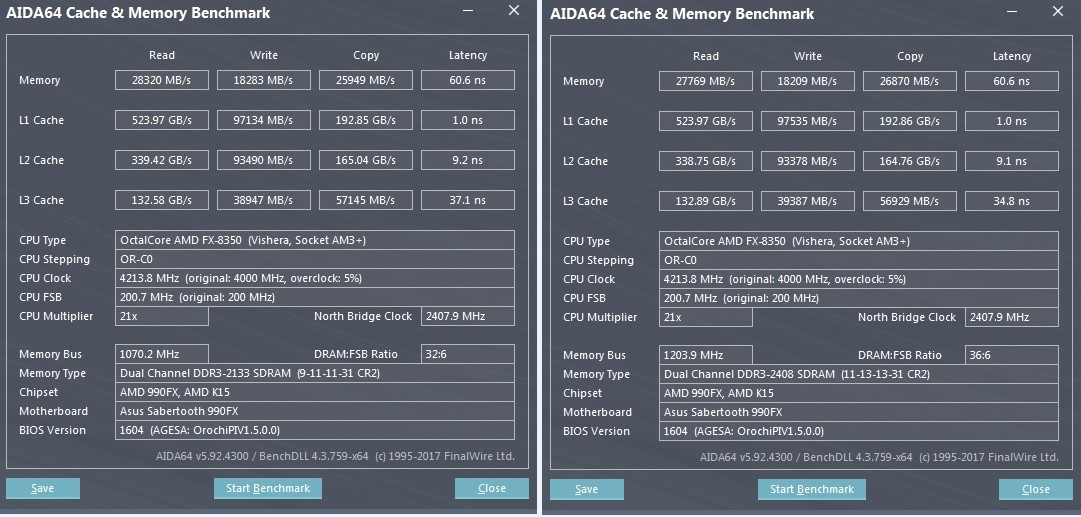The image size is (1081, 517).
Task: Click Save in the right benchmark window
Action: pyautogui.click(x=587, y=489)
